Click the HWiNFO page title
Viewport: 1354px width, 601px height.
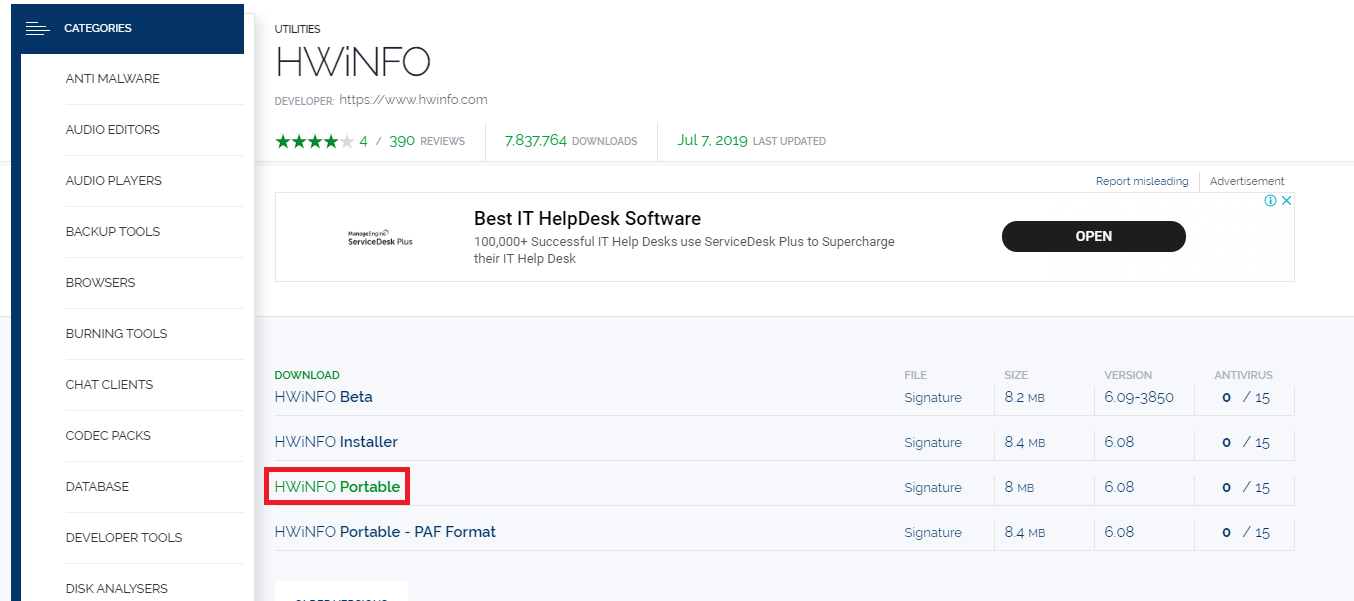click(353, 63)
